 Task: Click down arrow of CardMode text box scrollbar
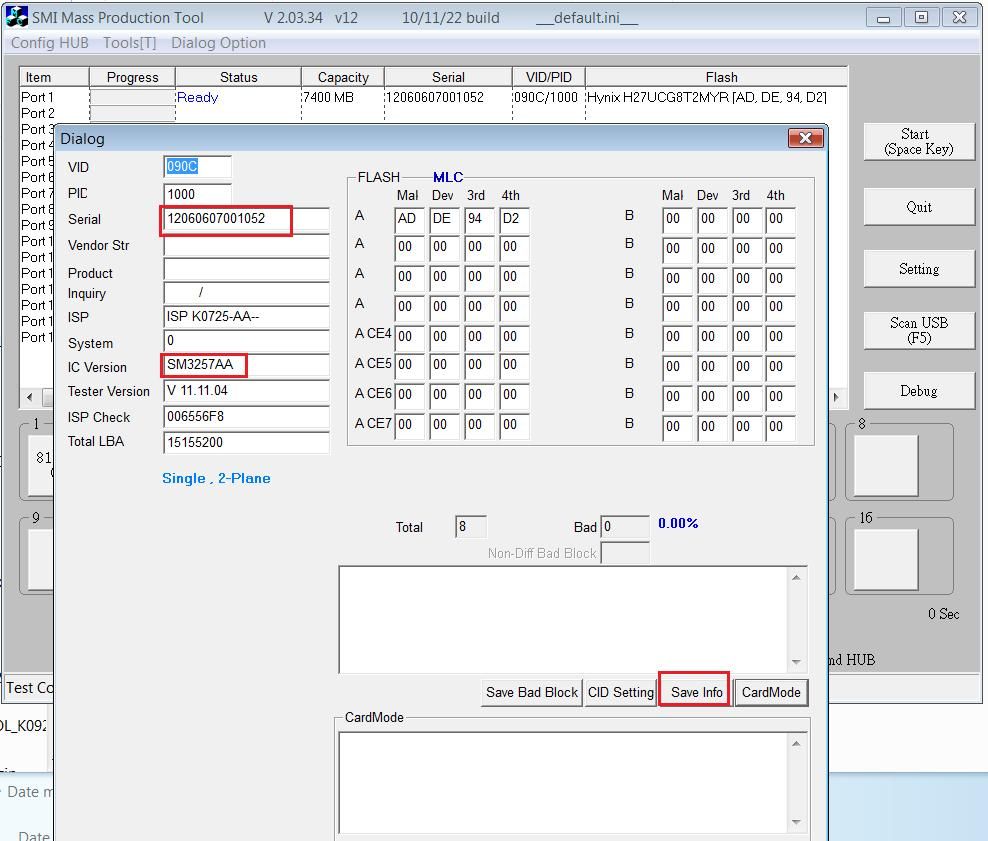click(x=796, y=822)
